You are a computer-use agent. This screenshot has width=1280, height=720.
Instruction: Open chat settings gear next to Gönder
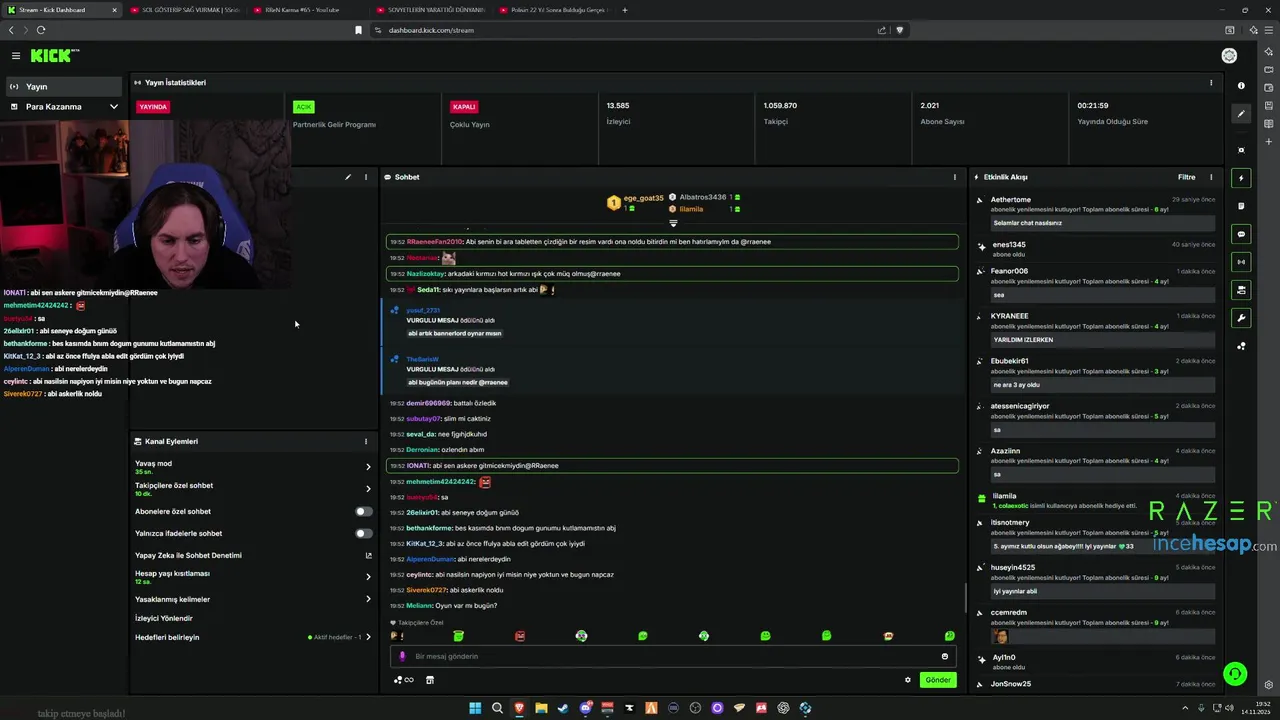[x=908, y=680]
